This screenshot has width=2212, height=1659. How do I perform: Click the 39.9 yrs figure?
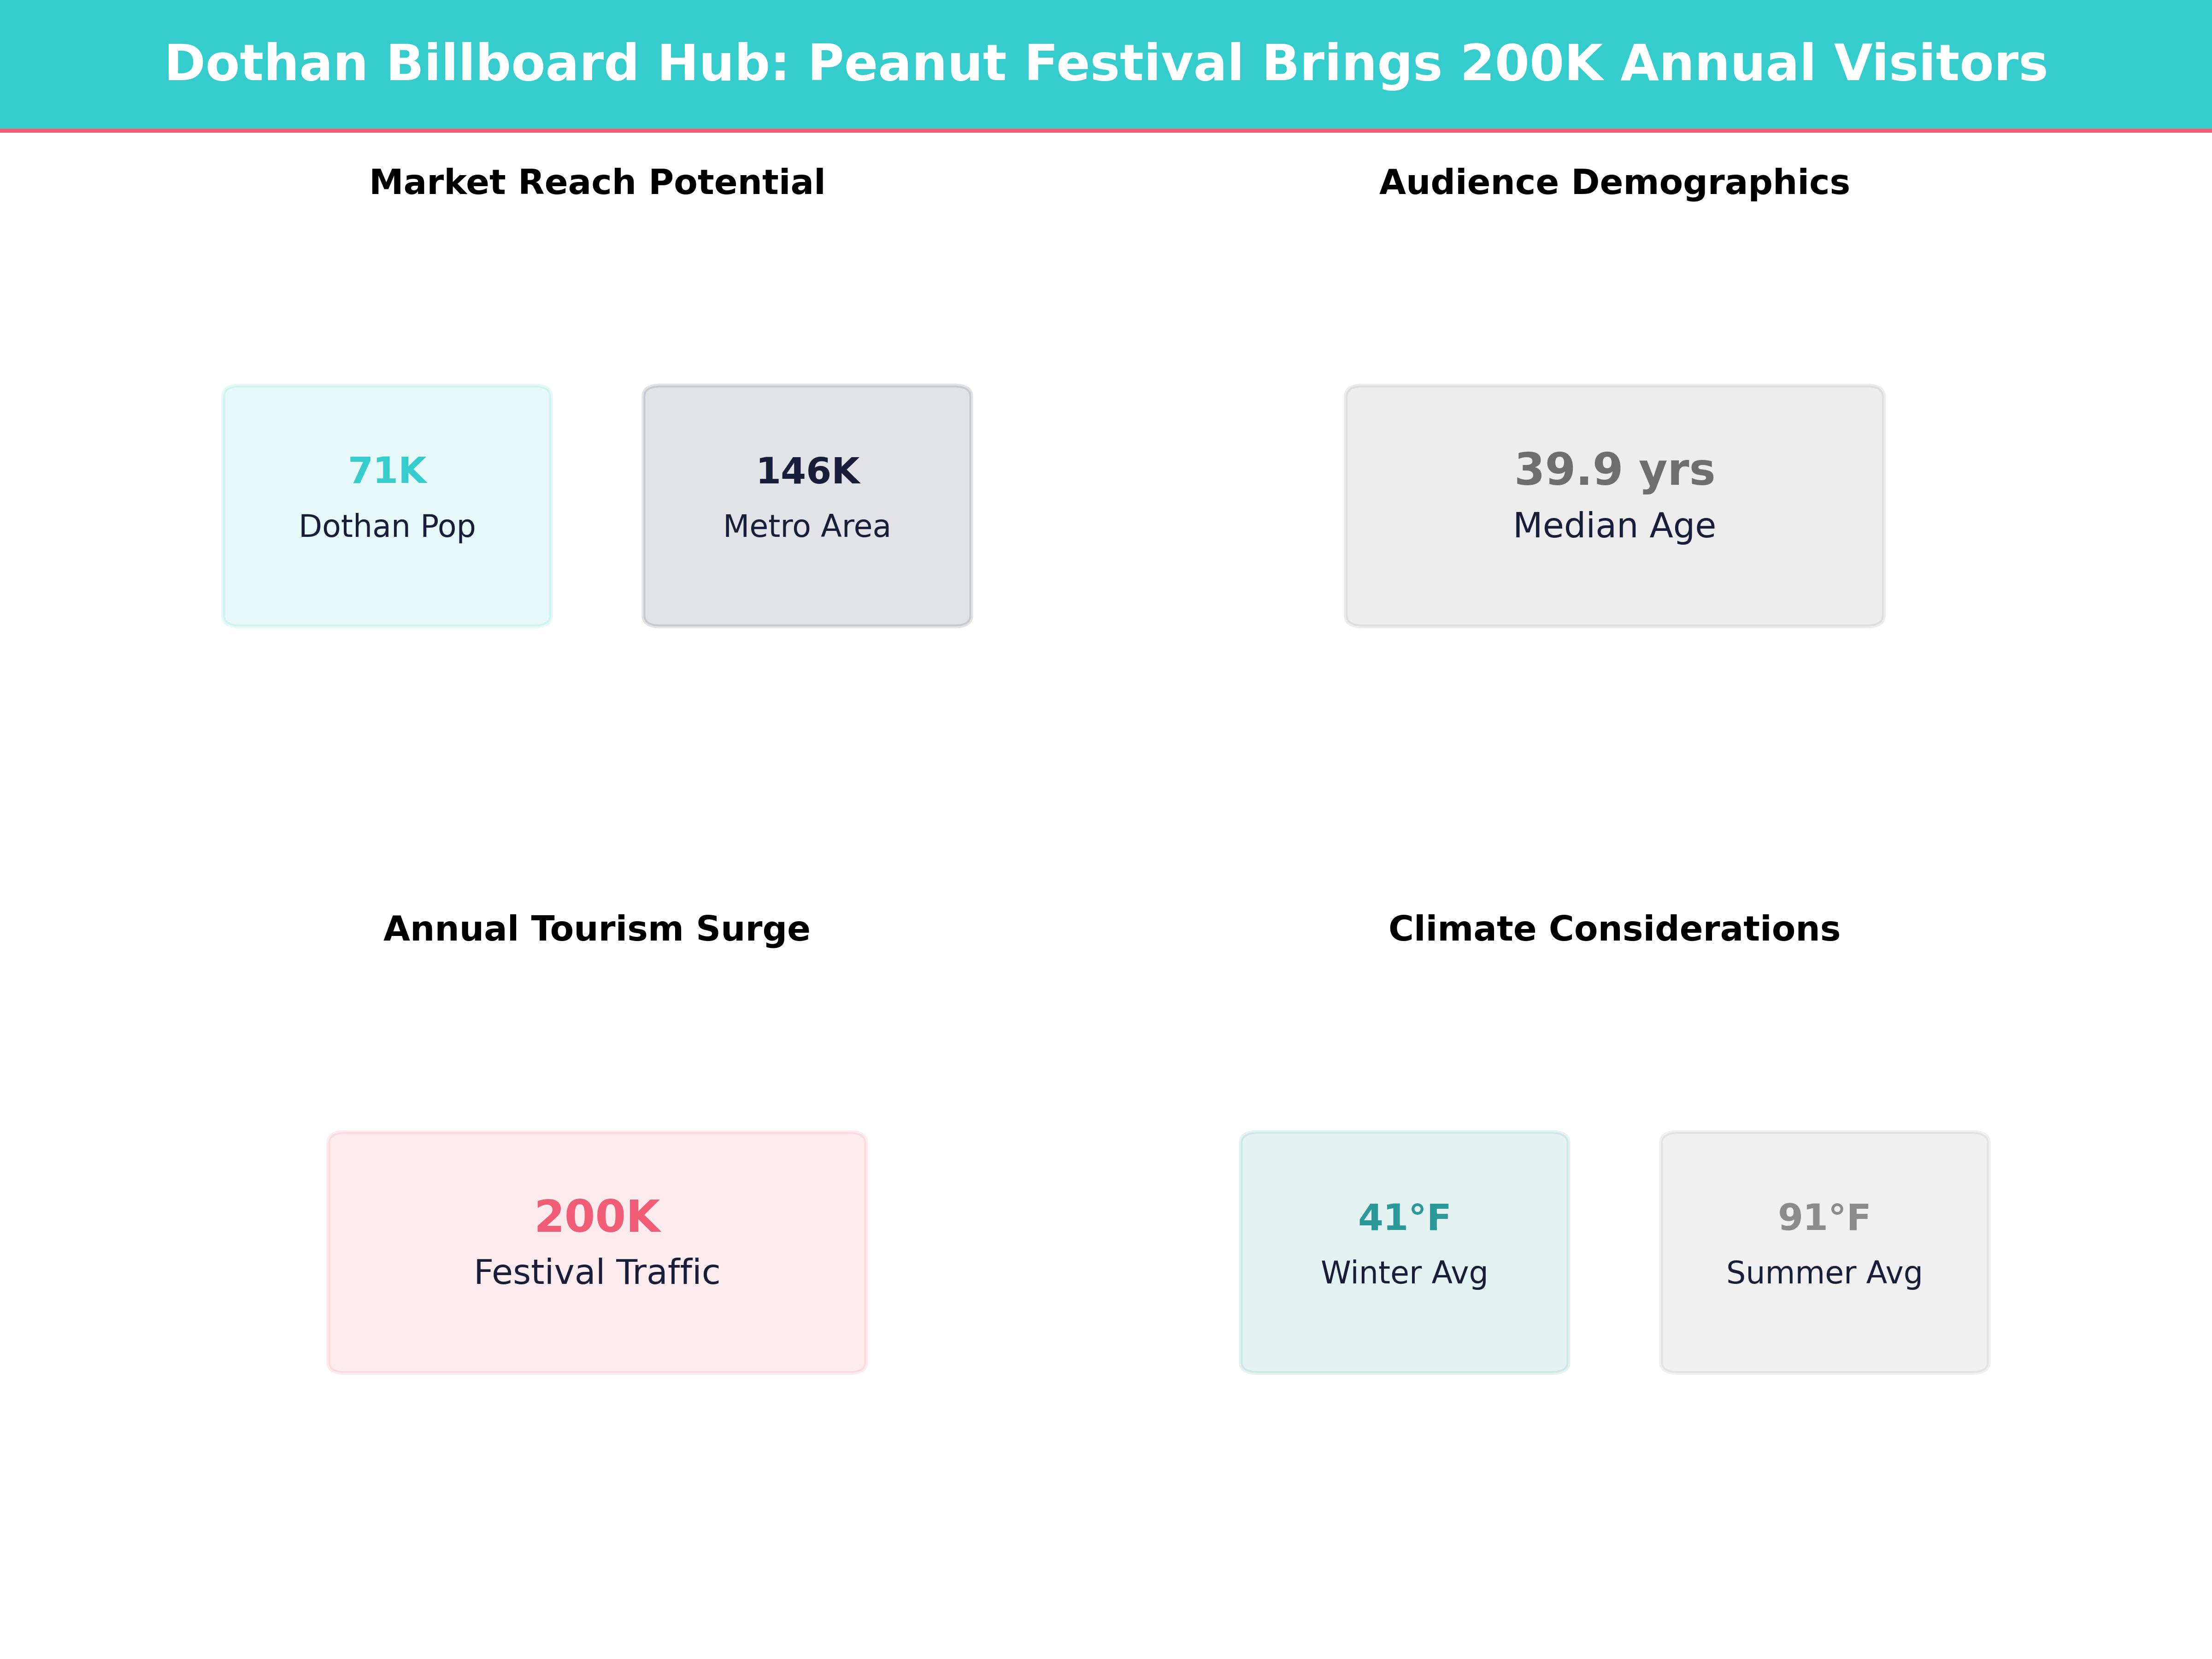1614,469
